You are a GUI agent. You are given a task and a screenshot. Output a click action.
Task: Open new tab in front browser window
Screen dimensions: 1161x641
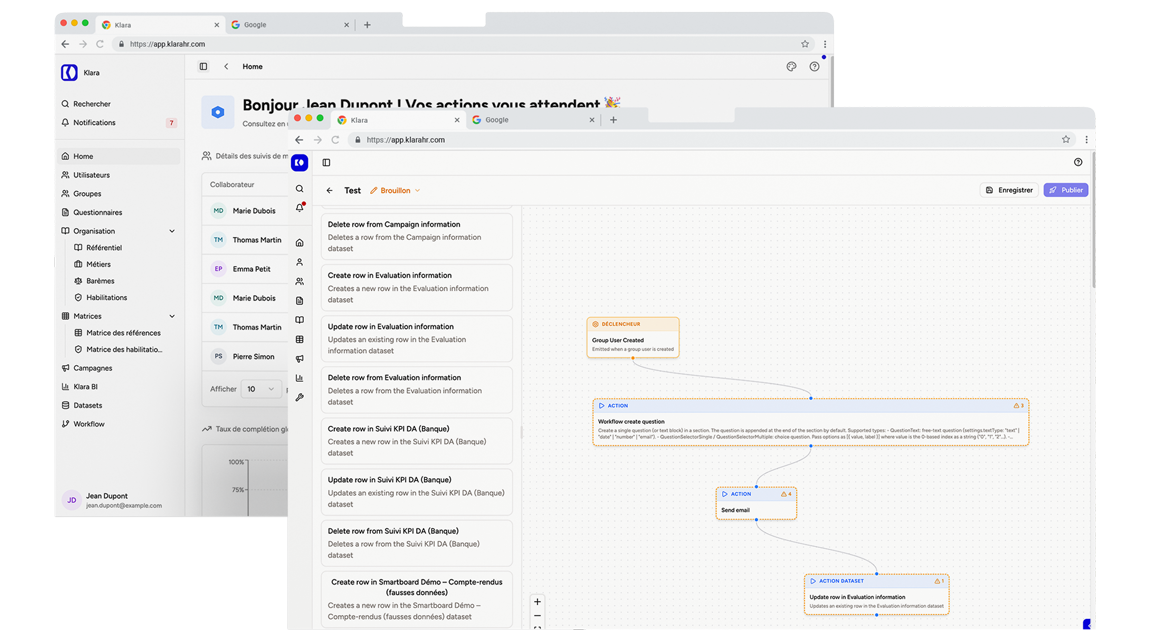coord(613,120)
